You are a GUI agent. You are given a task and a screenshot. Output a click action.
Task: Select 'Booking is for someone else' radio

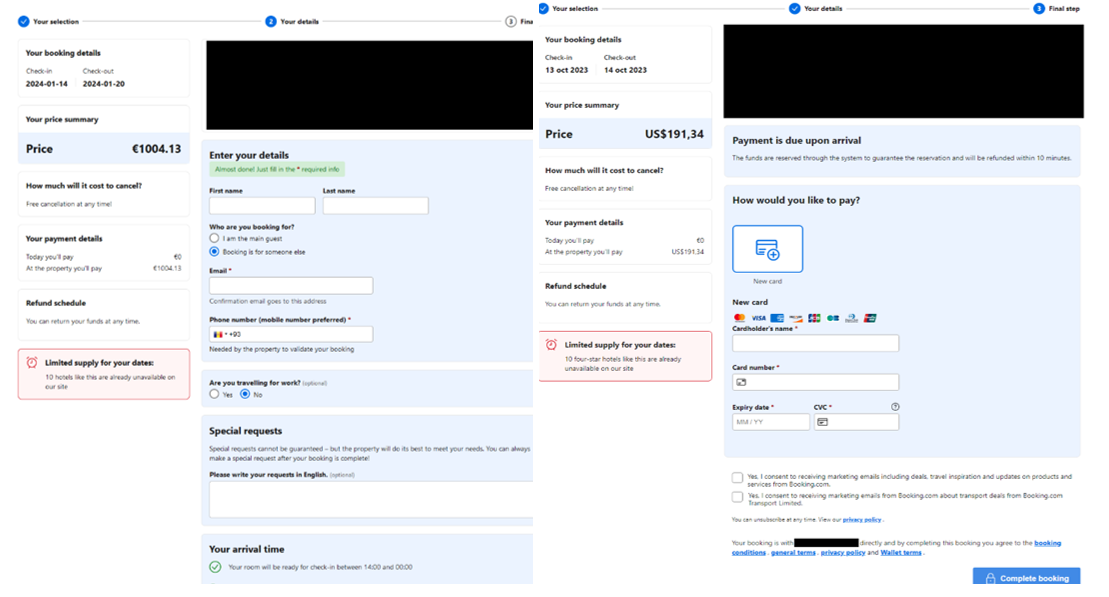click(214, 251)
